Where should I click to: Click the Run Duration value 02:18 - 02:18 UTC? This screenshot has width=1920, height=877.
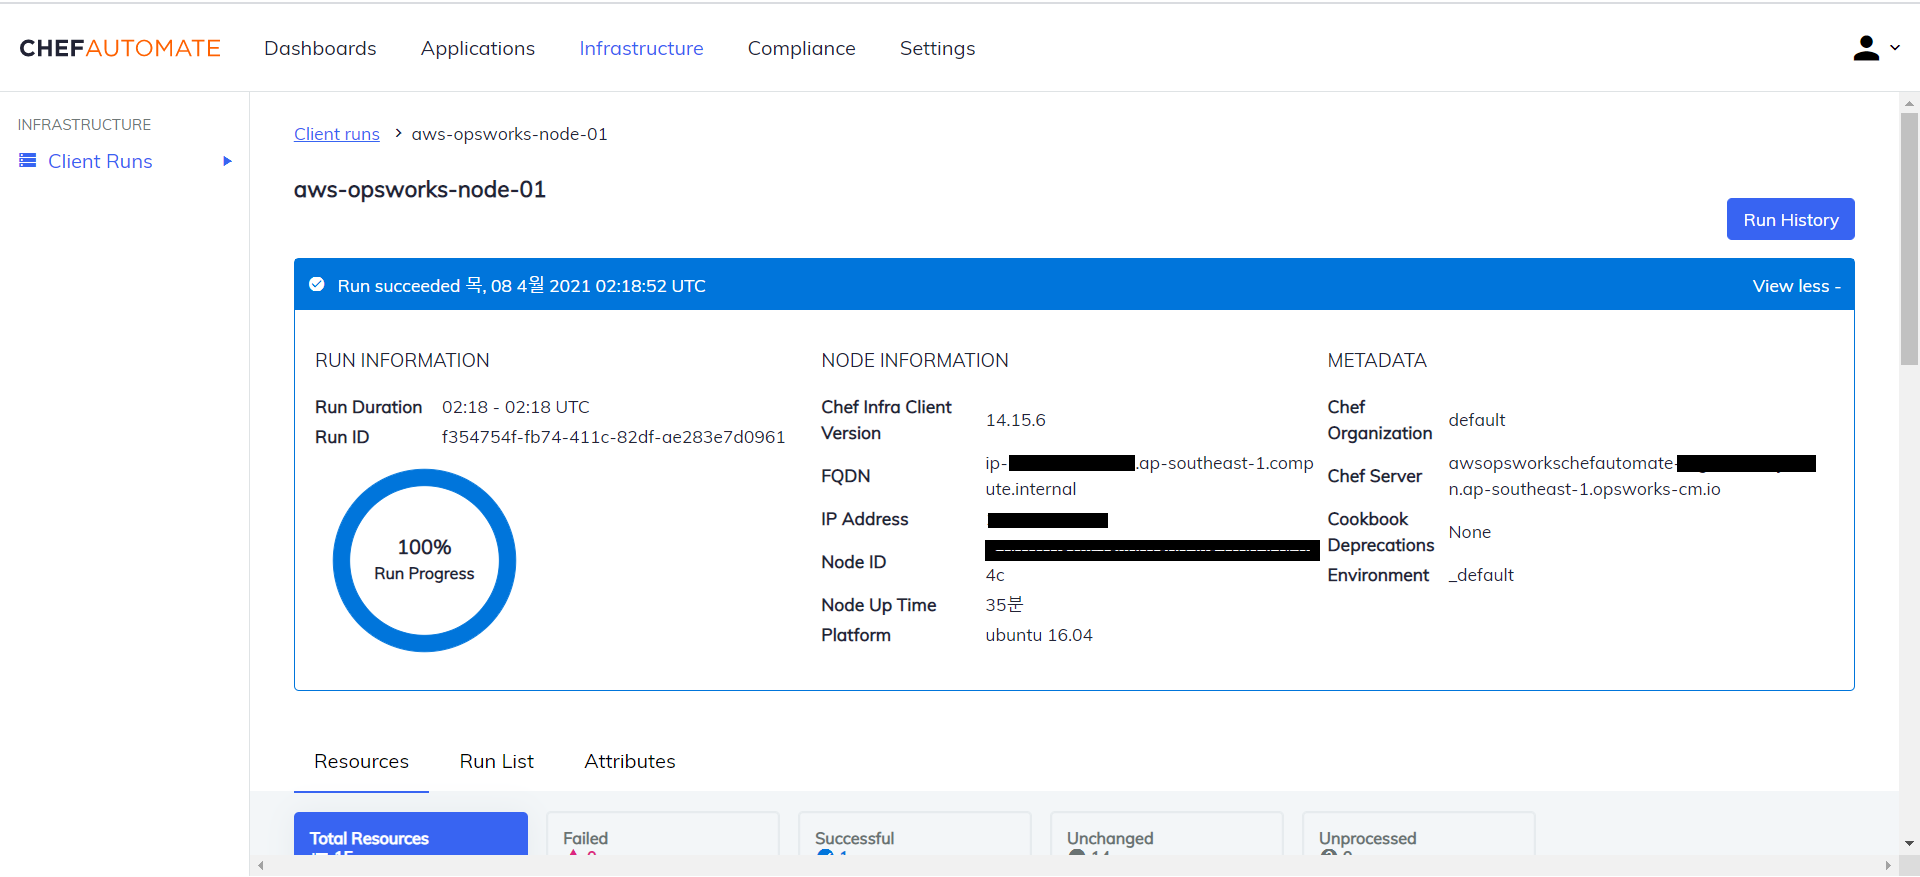[516, 407]
